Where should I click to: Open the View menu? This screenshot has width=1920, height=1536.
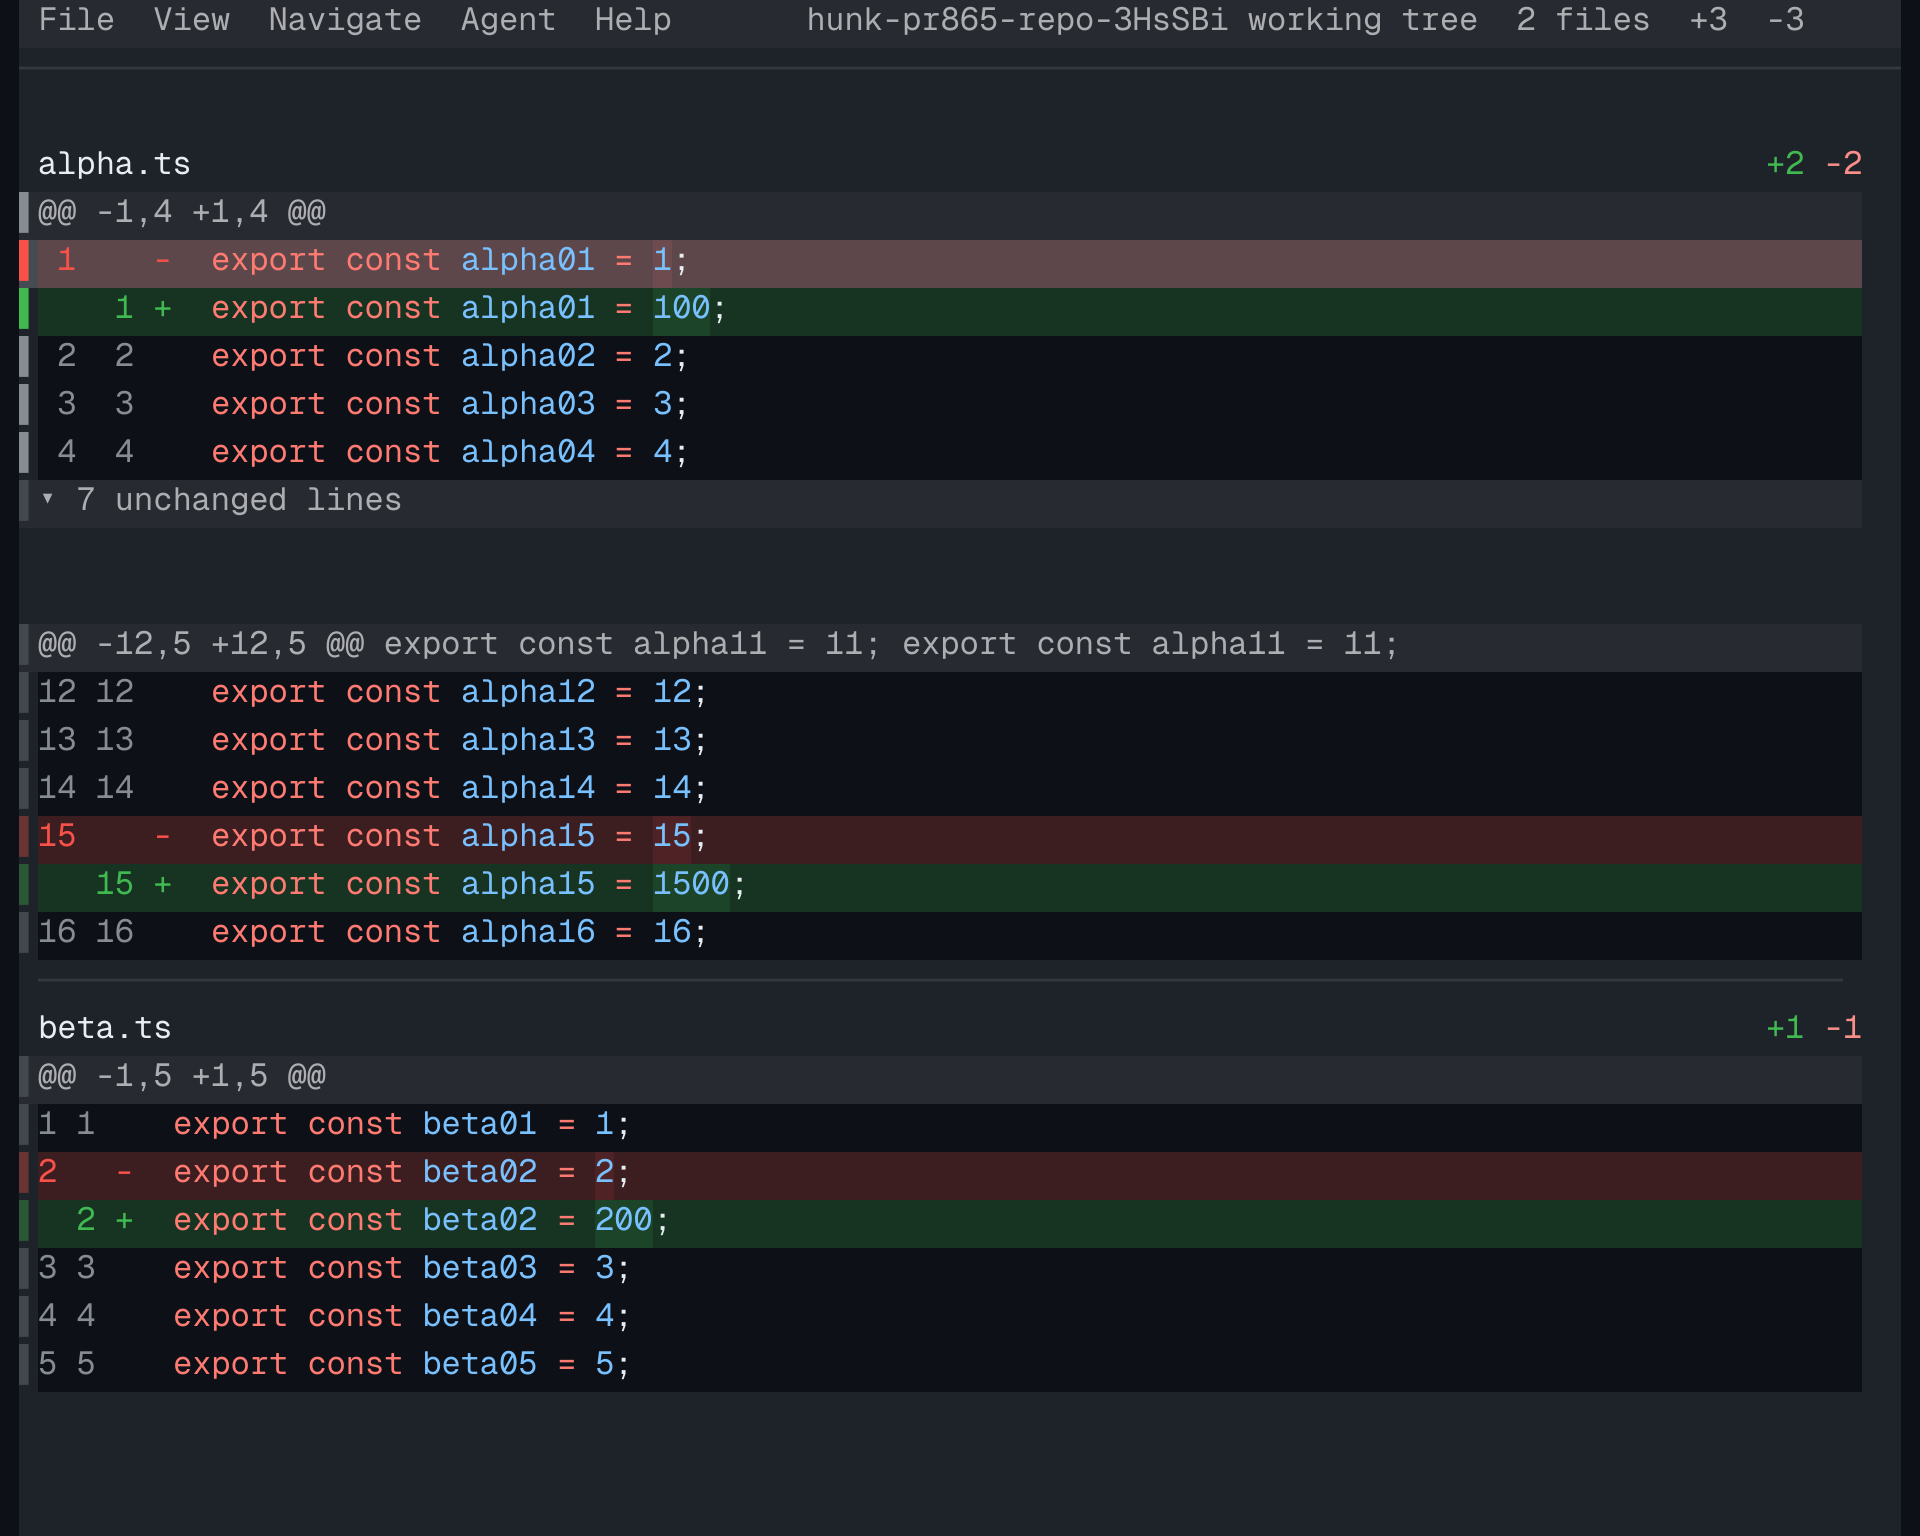click(191, 20)
